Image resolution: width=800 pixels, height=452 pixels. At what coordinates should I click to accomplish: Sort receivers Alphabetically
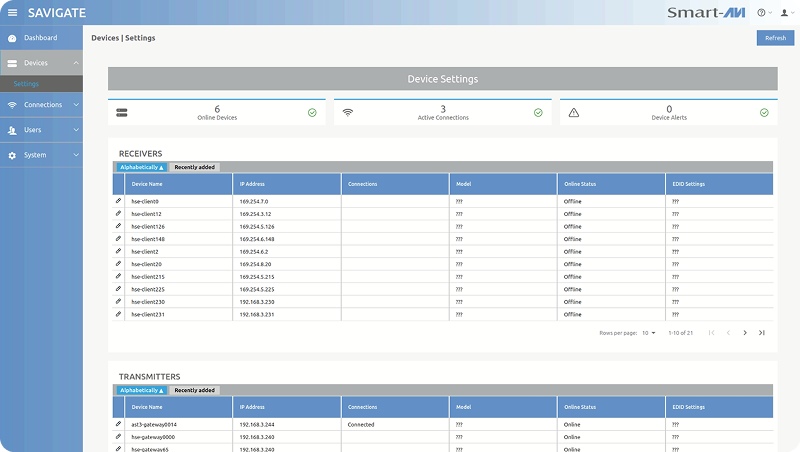pos(142,167)
